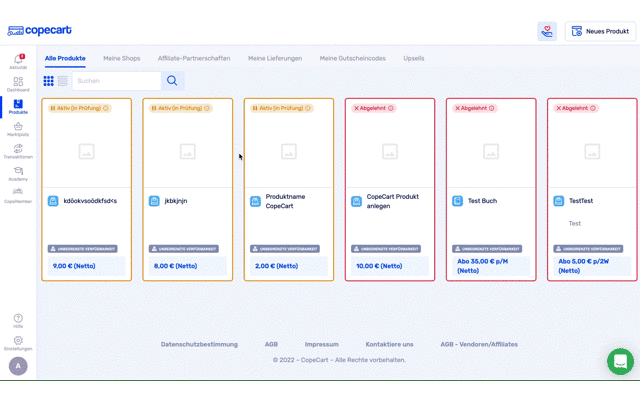Click the magnifier search button

point(172,81)
